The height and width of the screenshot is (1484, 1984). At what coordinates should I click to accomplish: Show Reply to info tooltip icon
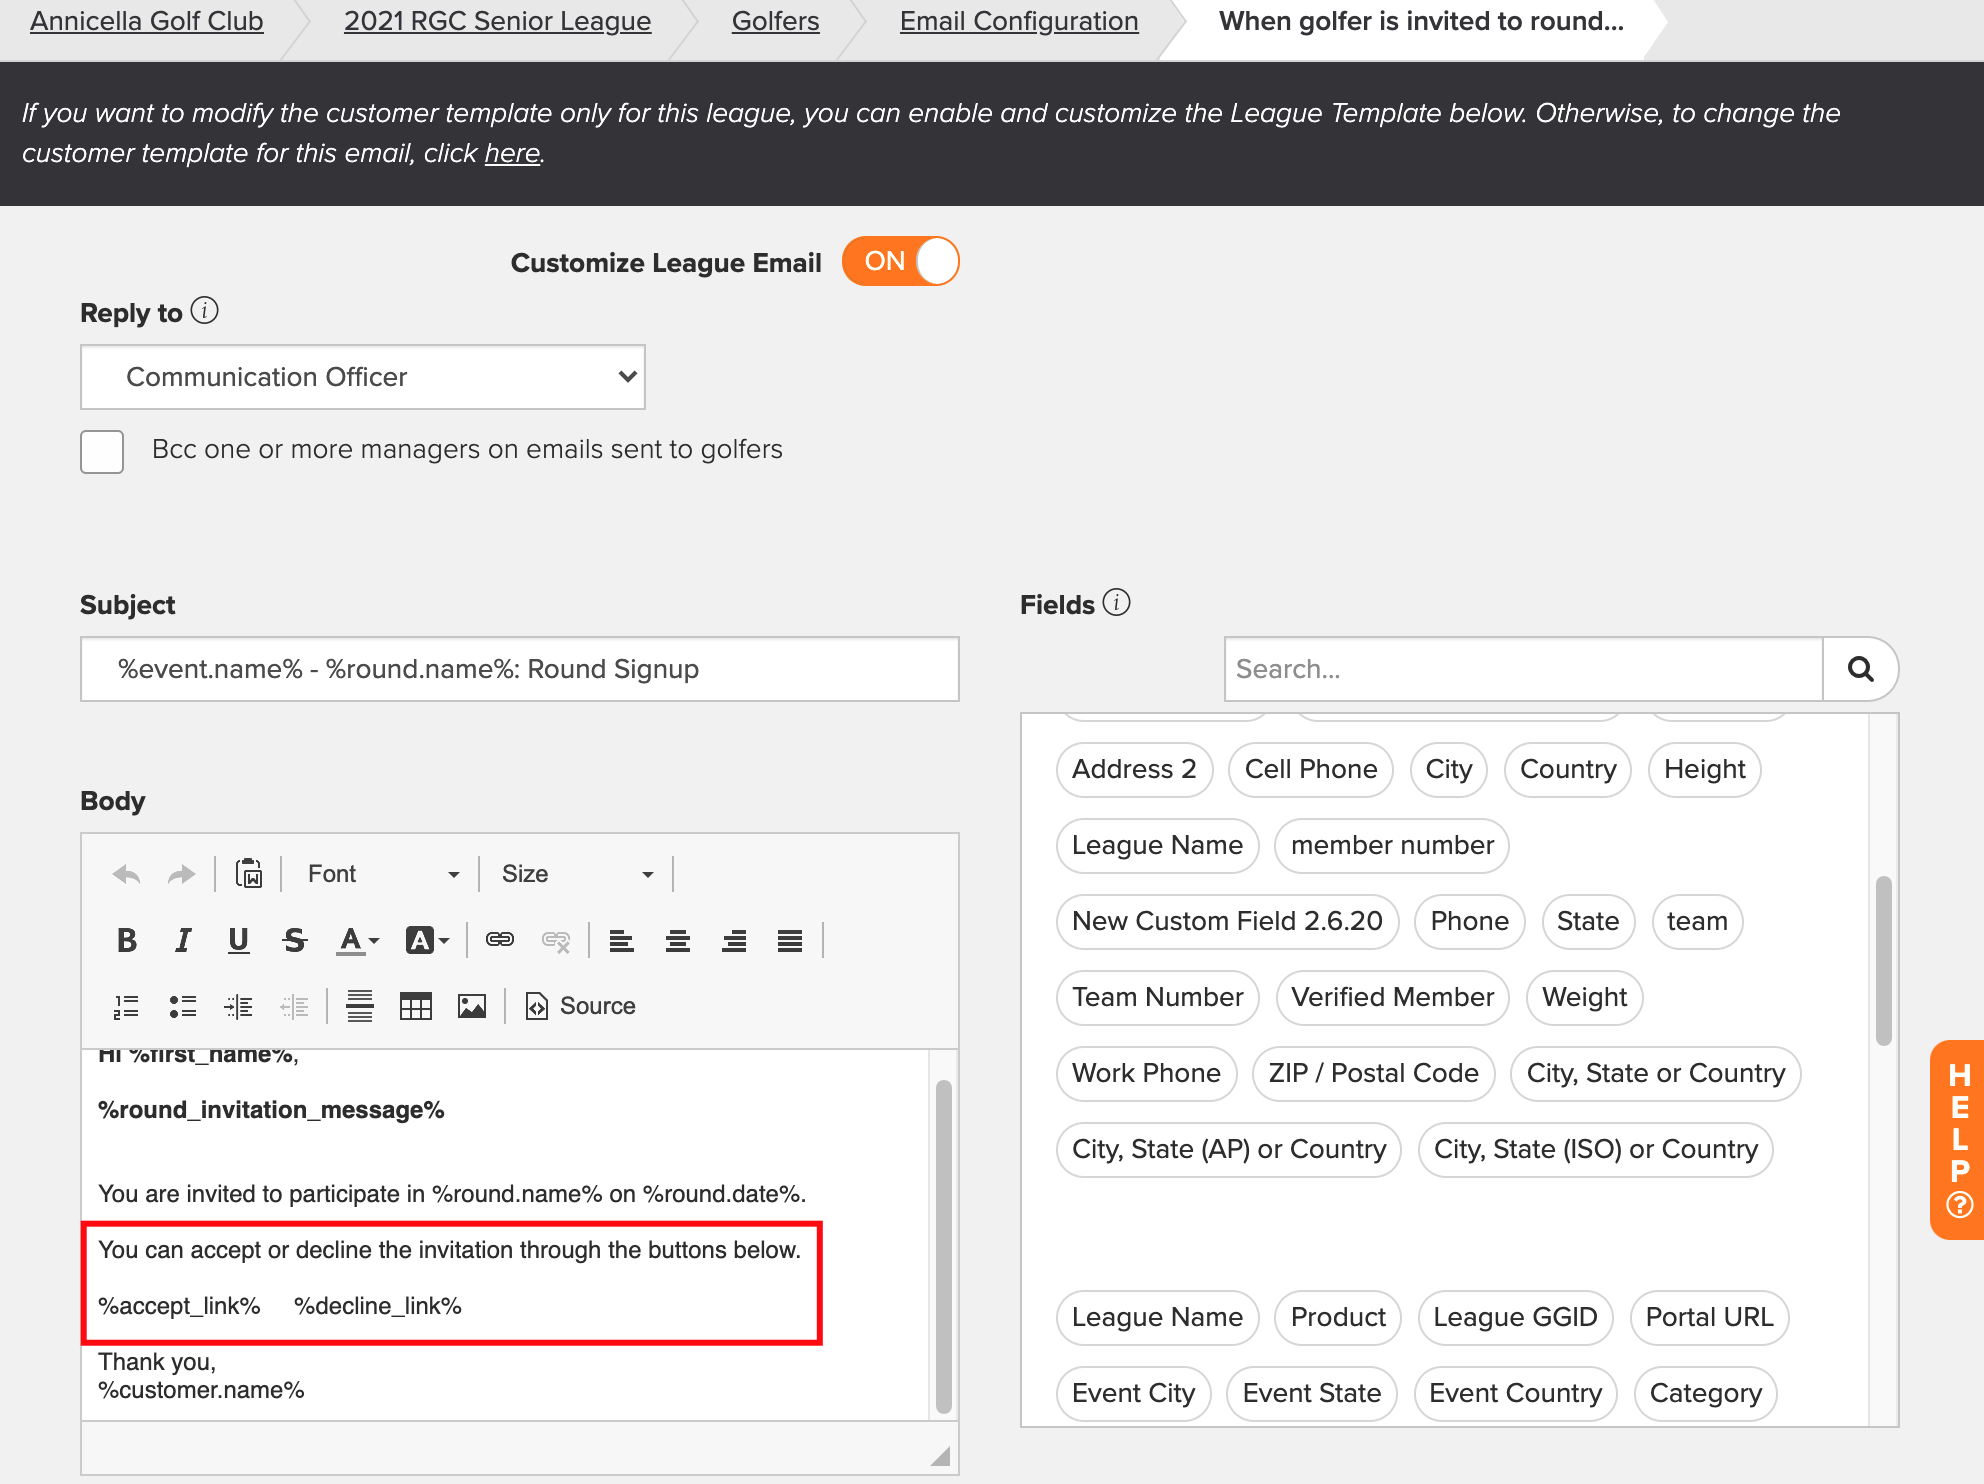[x=204, y=311]
